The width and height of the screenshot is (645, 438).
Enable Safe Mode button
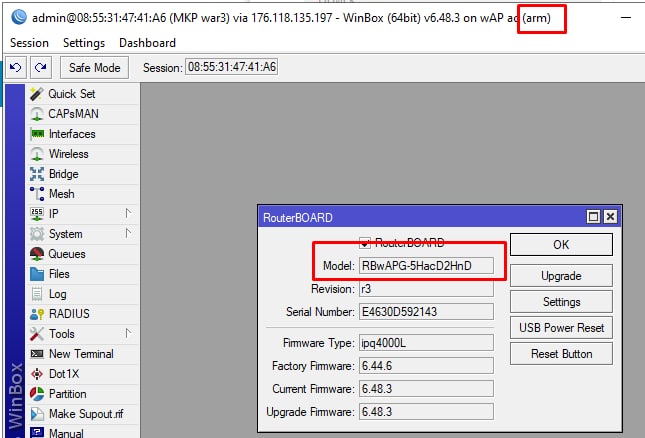[94, 67]
